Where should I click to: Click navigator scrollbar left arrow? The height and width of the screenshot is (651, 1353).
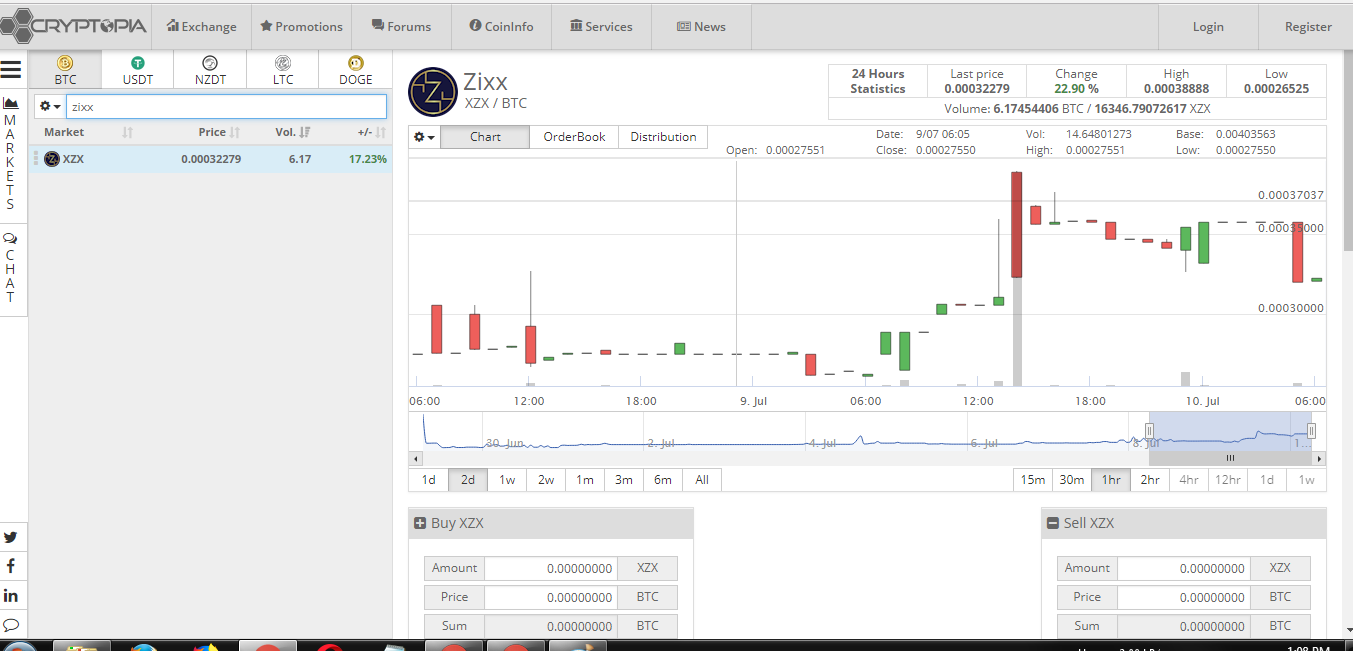[415, 458]
